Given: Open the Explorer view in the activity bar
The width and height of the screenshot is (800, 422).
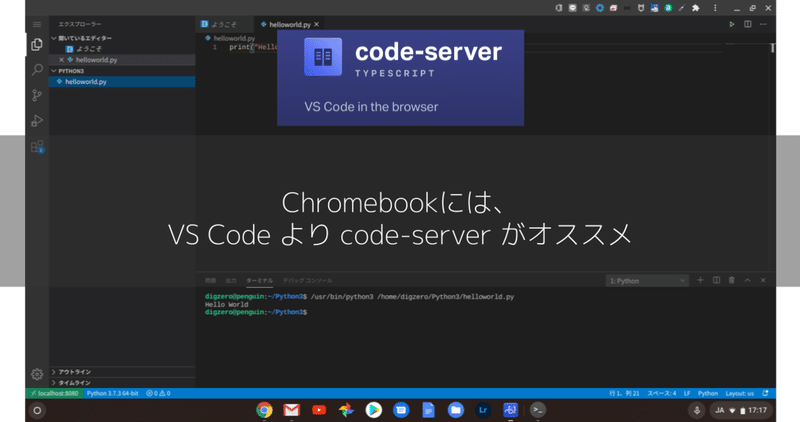Looking at the screenshot, I should [x=37, y=44].
